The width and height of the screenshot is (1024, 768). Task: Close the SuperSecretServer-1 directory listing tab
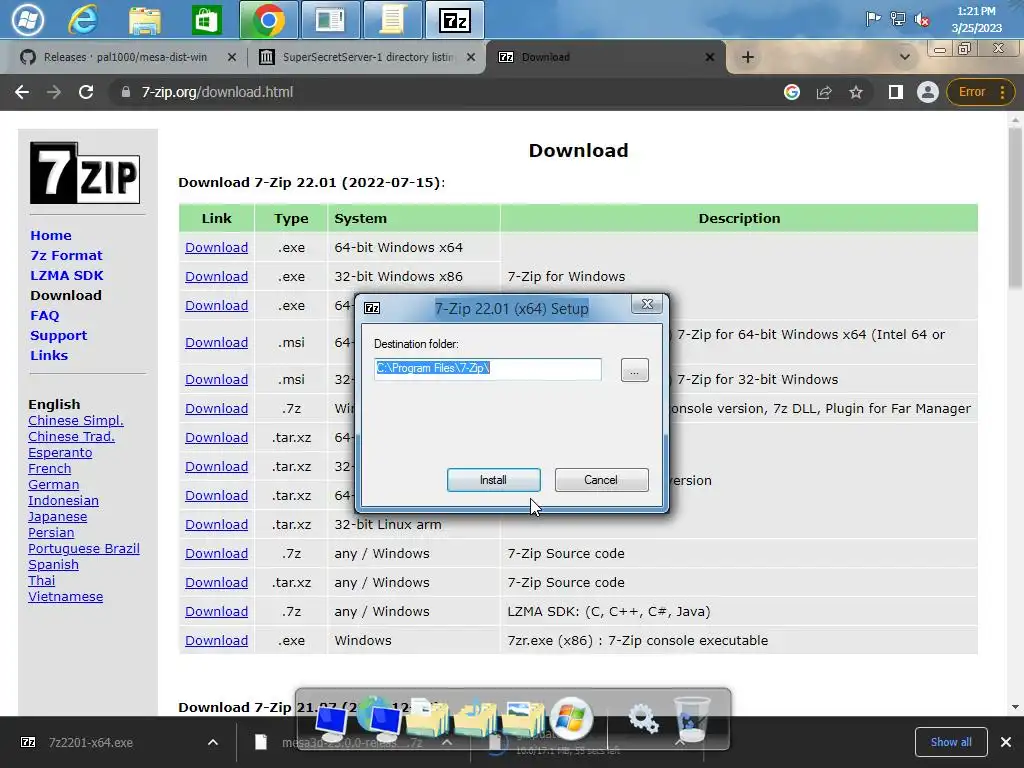point(471,57)
